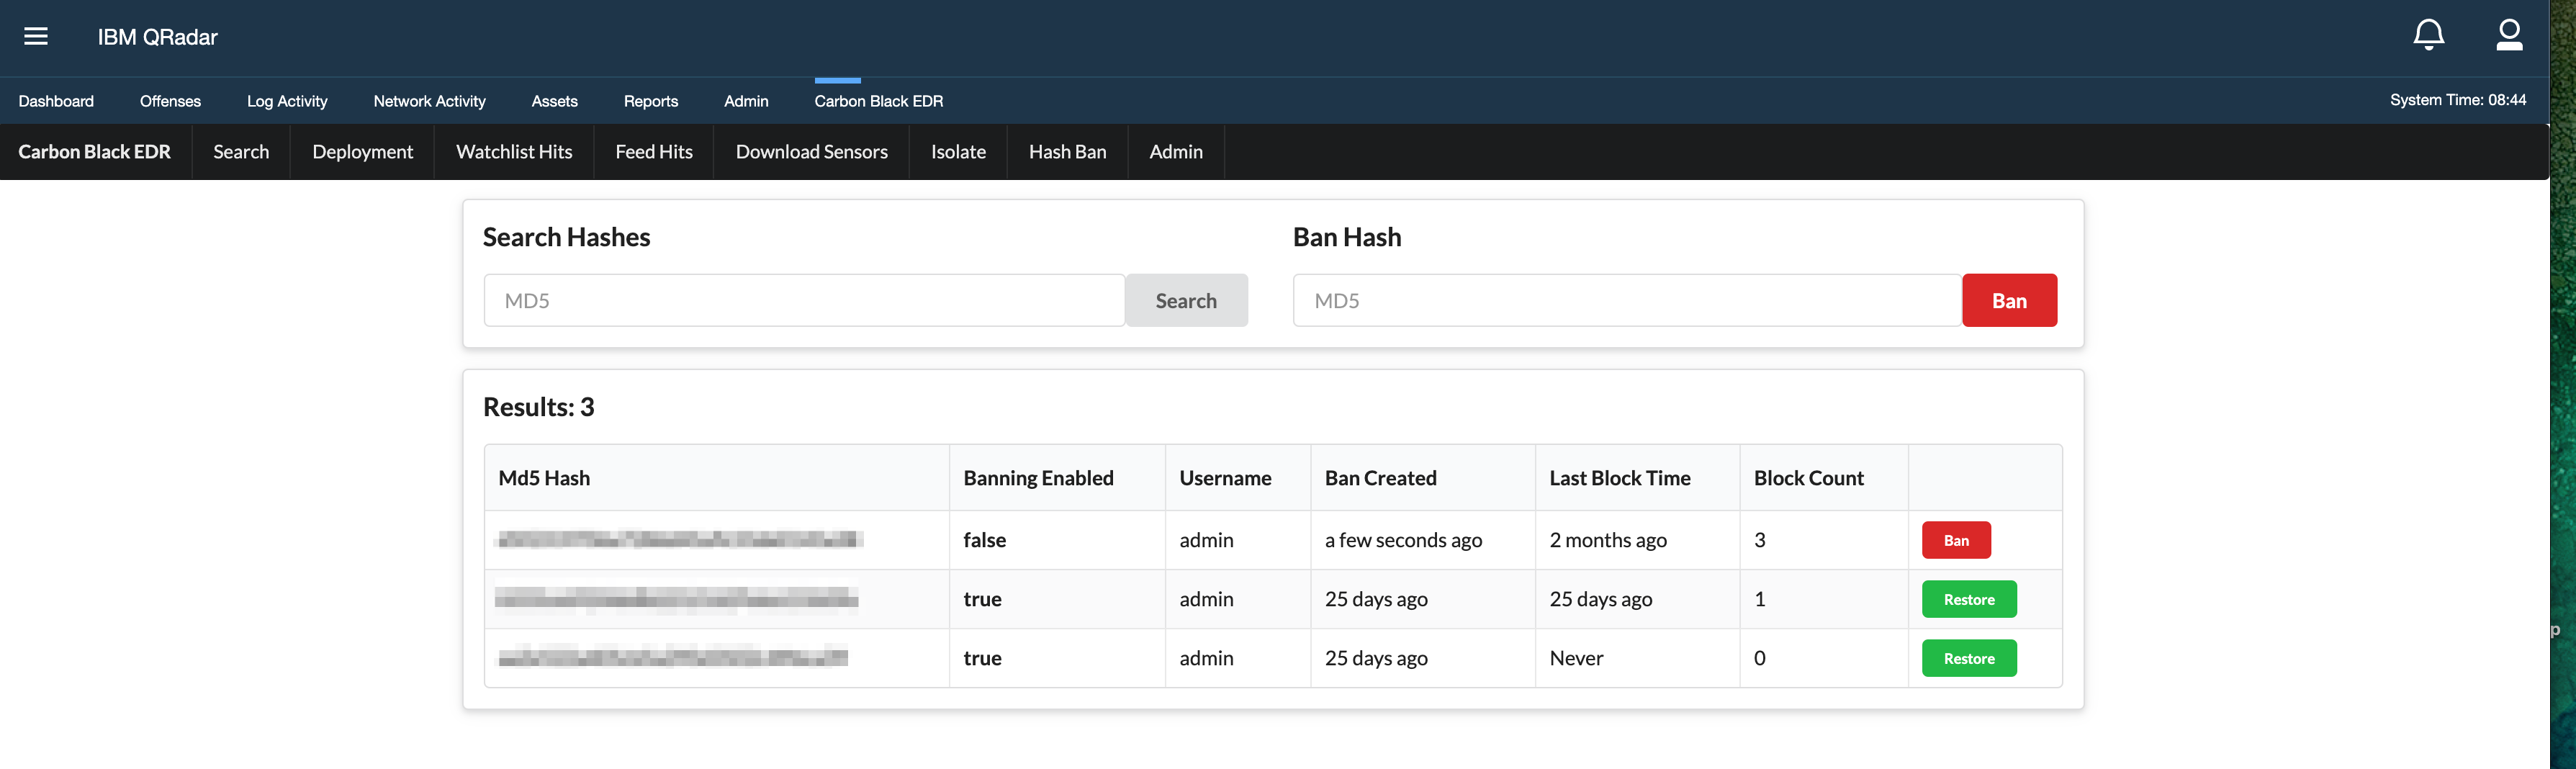Open Deployment in the black navbar
This screenshot has width=2576, height=769.
point(362,152)
